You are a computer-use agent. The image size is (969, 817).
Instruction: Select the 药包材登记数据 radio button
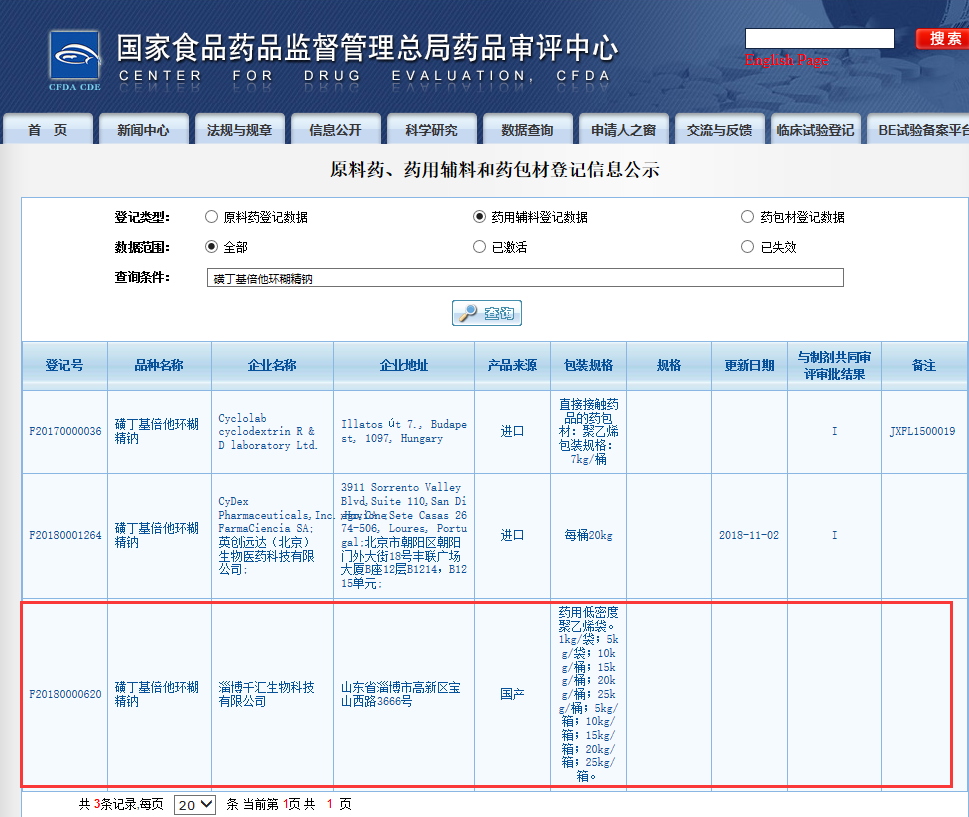click(x=747, y=215)
